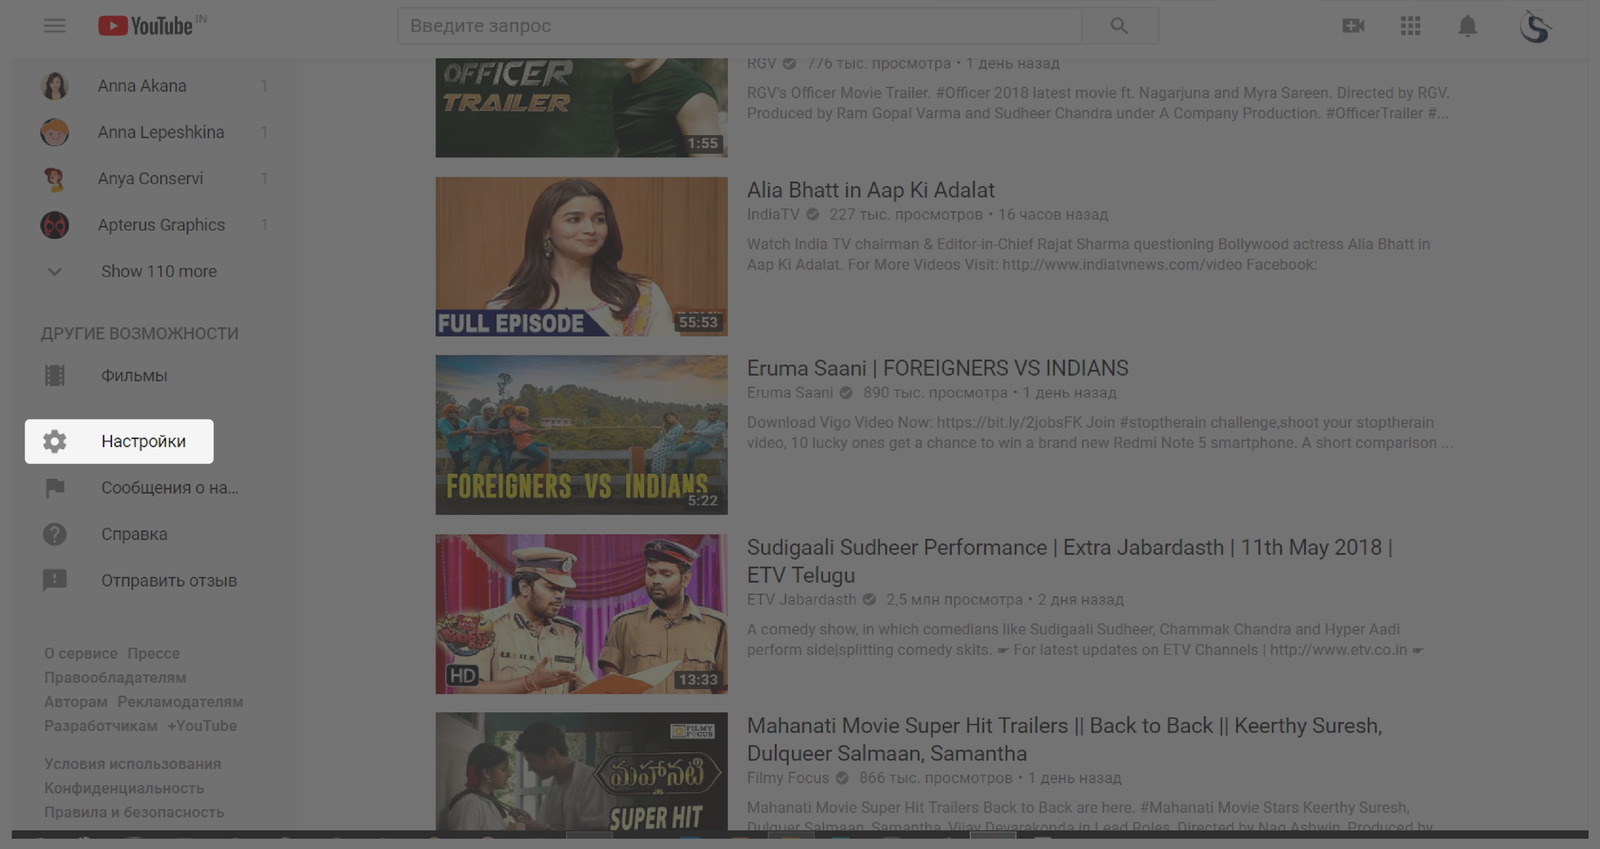The width and height of the screenshot is (1600, 849).
Task: Open Apterus Graphics subscription
Action: pyautogui.click(x=155, y=225)
